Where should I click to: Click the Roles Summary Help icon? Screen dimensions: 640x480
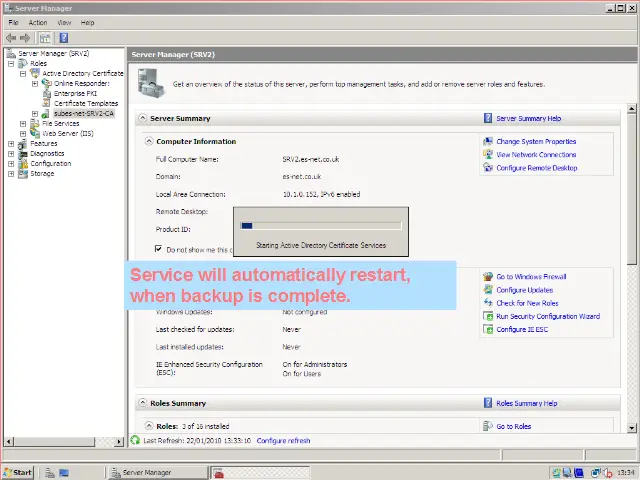[488, 403]
